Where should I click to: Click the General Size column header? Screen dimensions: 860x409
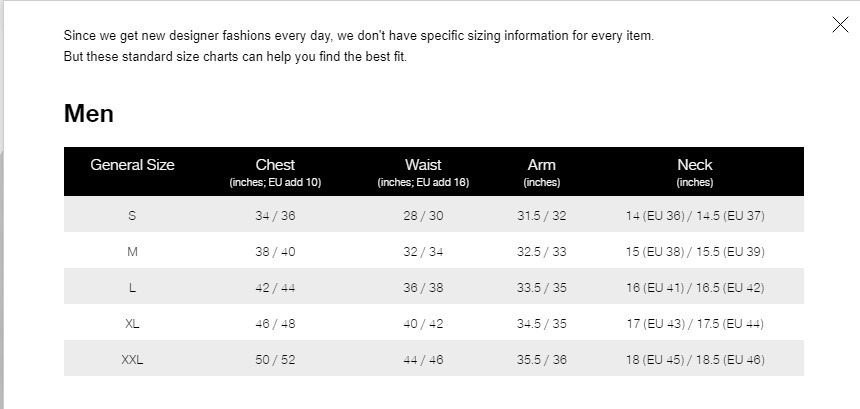132,165
